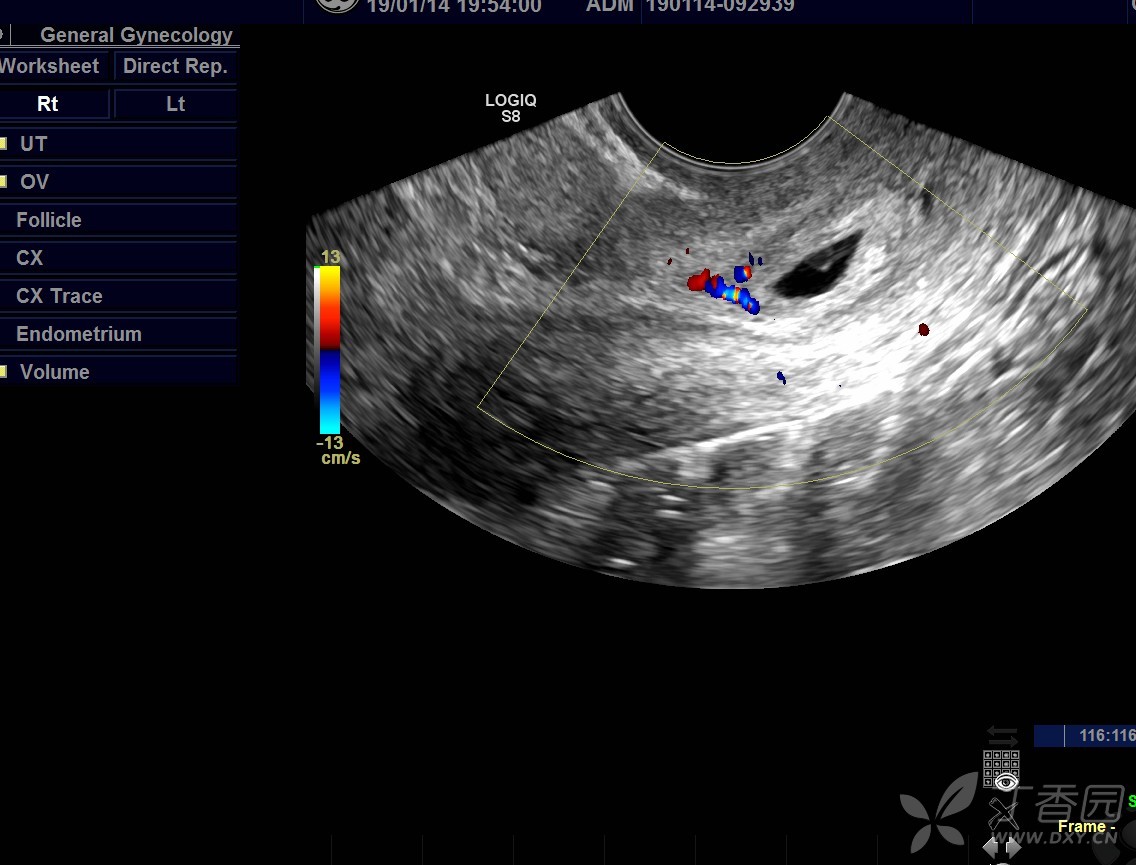This screenshot has height=865, width=1136.
Task: Open the Direct Rep. tab
Action: click(x=175, y=67)
